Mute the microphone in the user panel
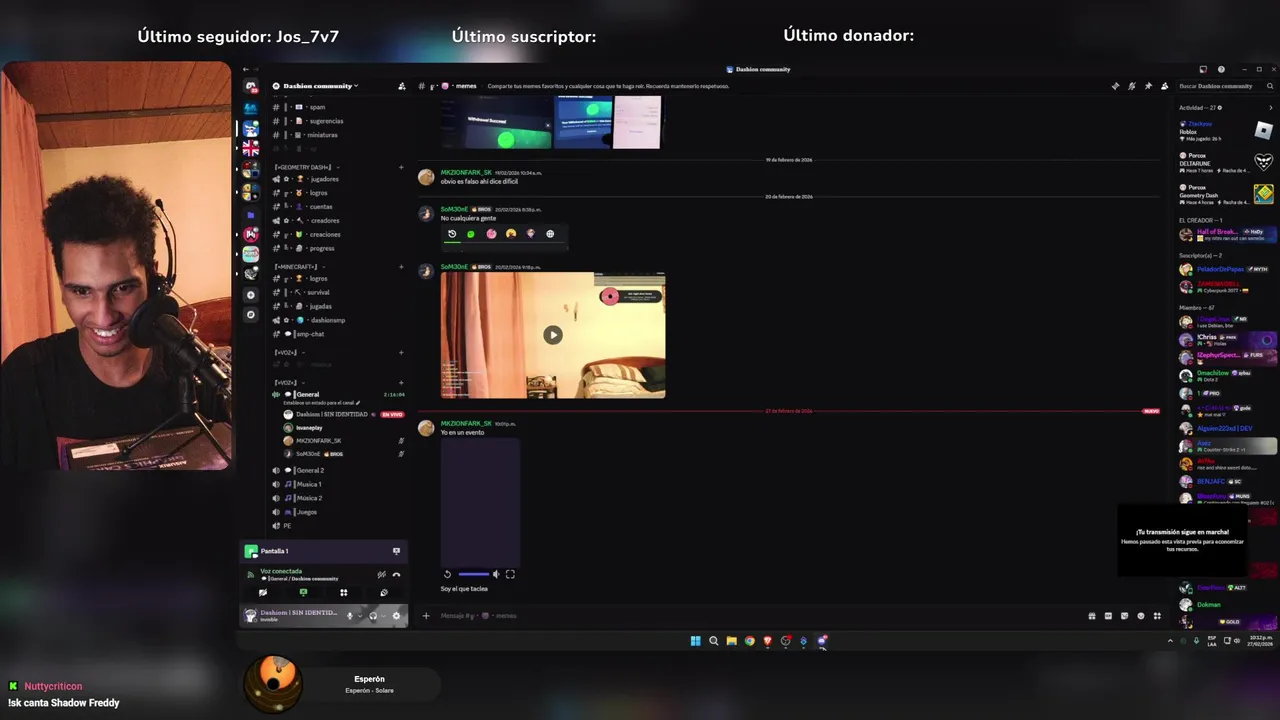1280x720 pixels. [x=349, y=616]
